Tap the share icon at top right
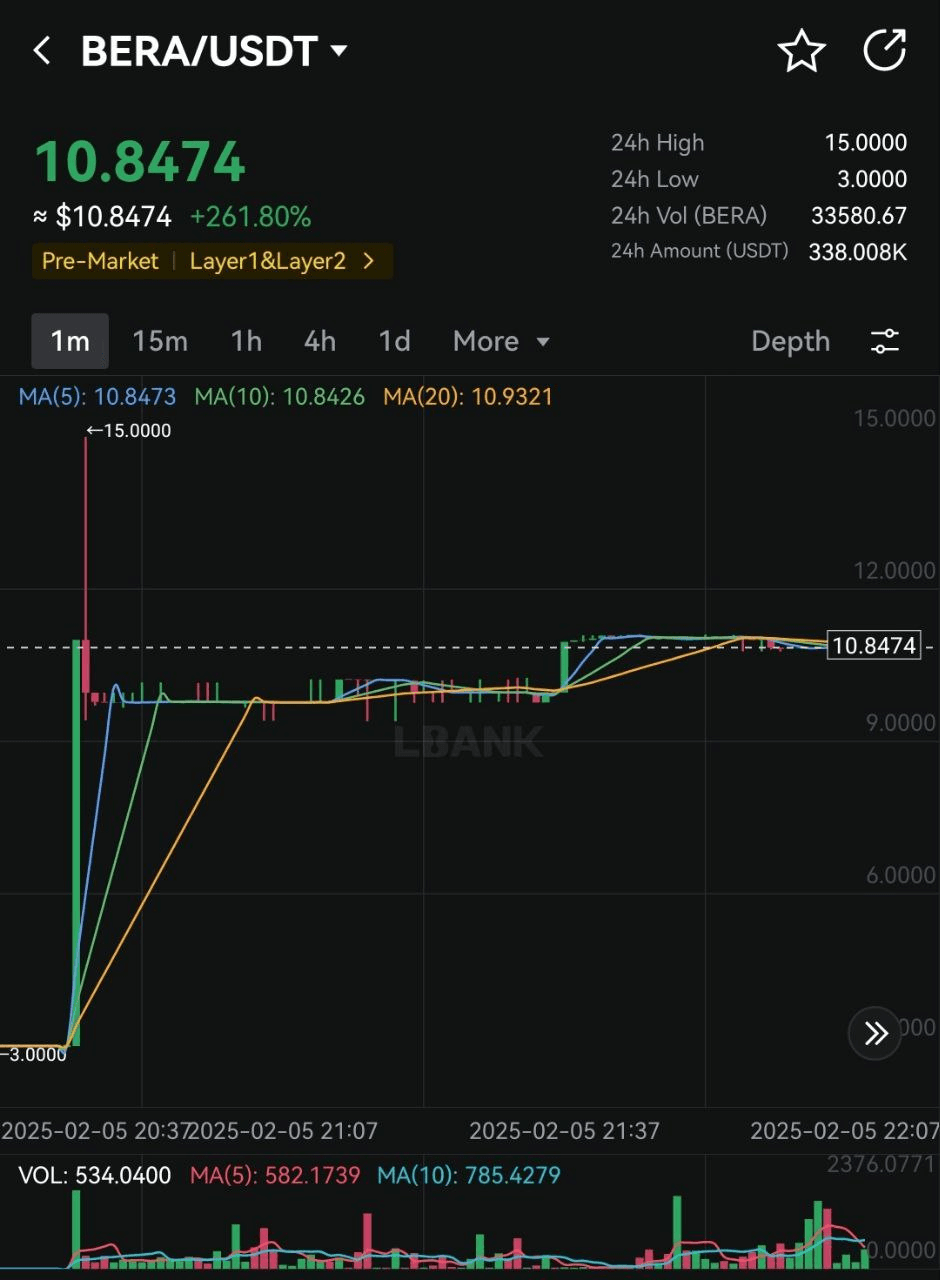940x1280 pixels. coord(885,50)
